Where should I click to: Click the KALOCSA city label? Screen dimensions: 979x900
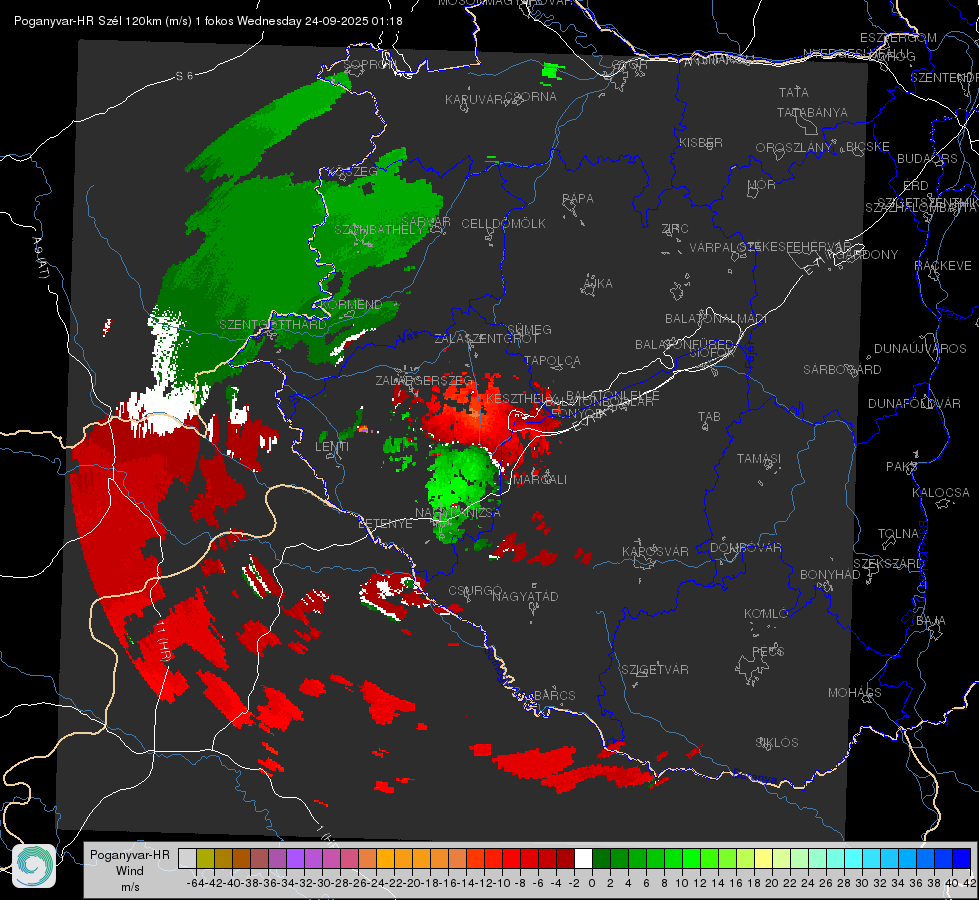coord(941,492)
